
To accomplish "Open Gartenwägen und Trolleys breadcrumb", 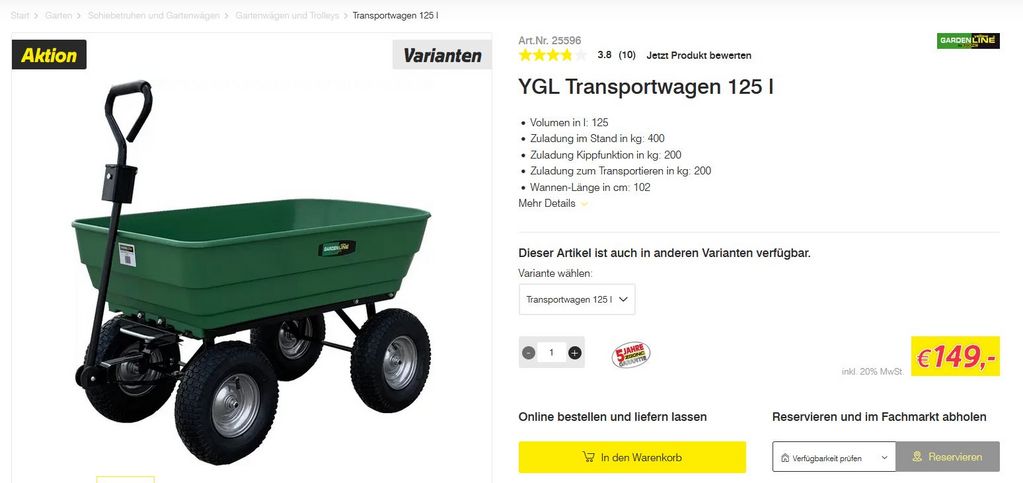I will (x=287, y=15).
